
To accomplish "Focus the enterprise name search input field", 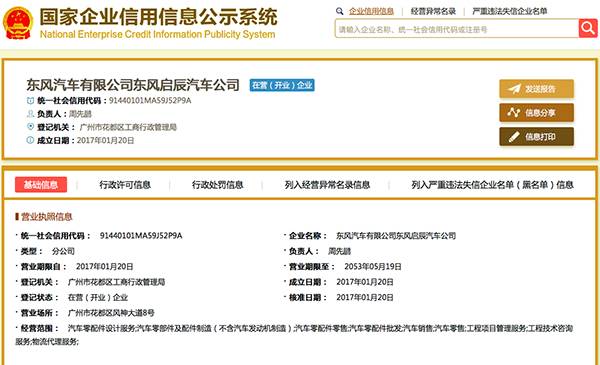I will click(457, 29).
